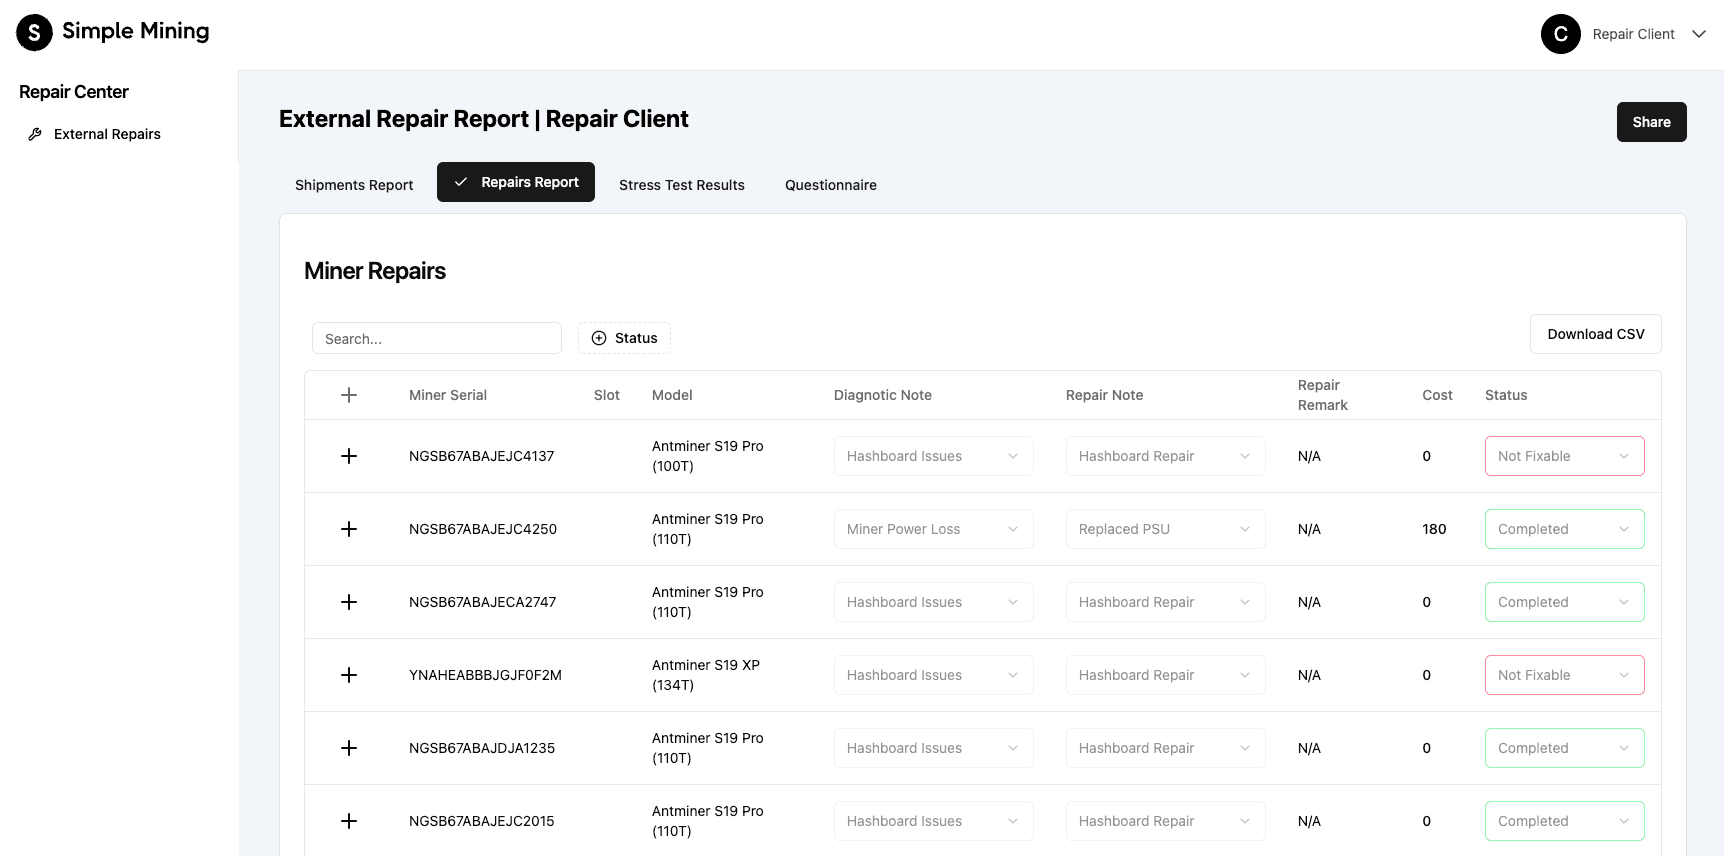Click the Diagnotic Note column header
The image size is (1724, 856).
point(883,395)
